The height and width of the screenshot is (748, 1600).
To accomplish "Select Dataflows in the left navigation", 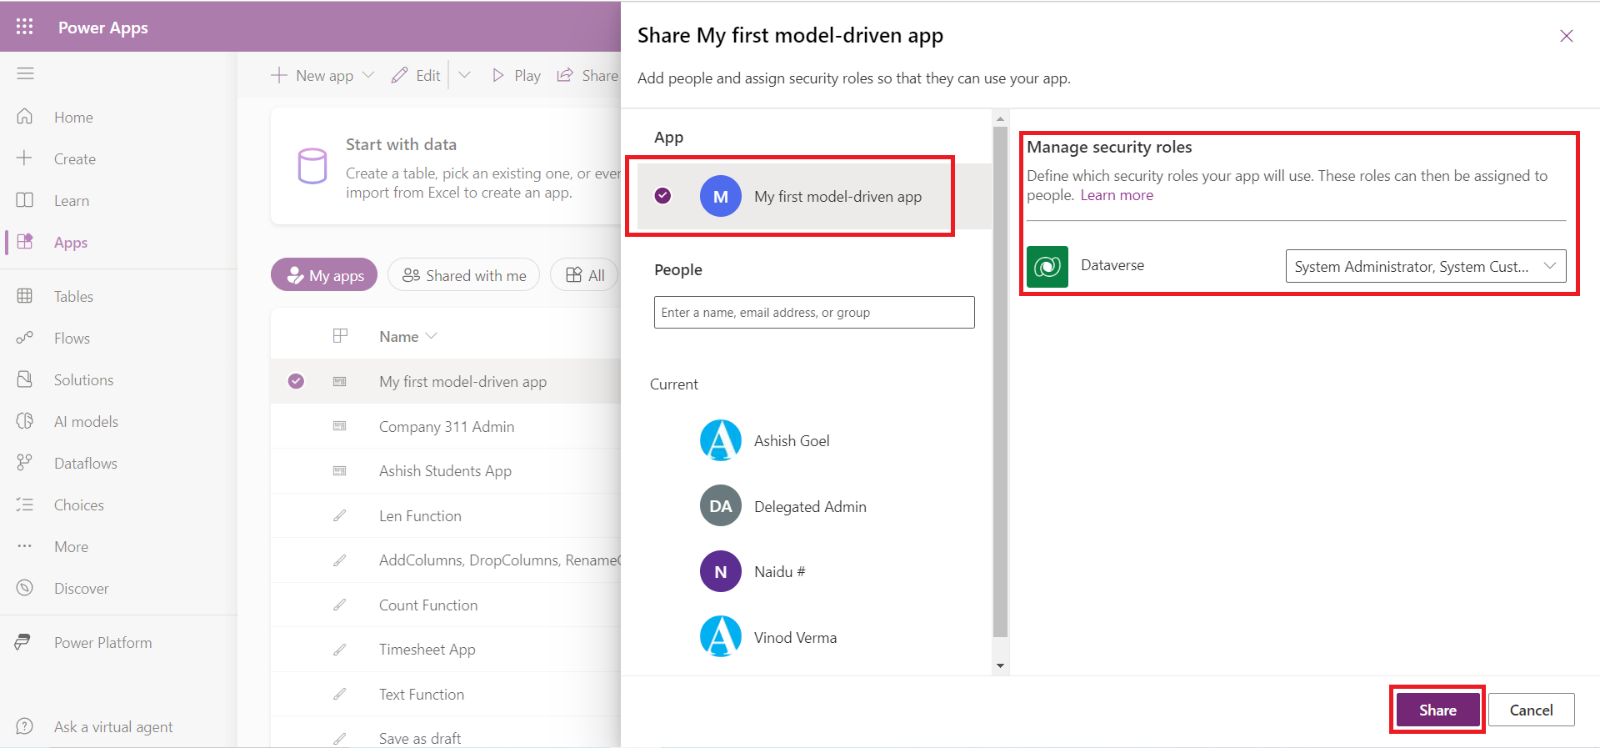I will 85,464.
